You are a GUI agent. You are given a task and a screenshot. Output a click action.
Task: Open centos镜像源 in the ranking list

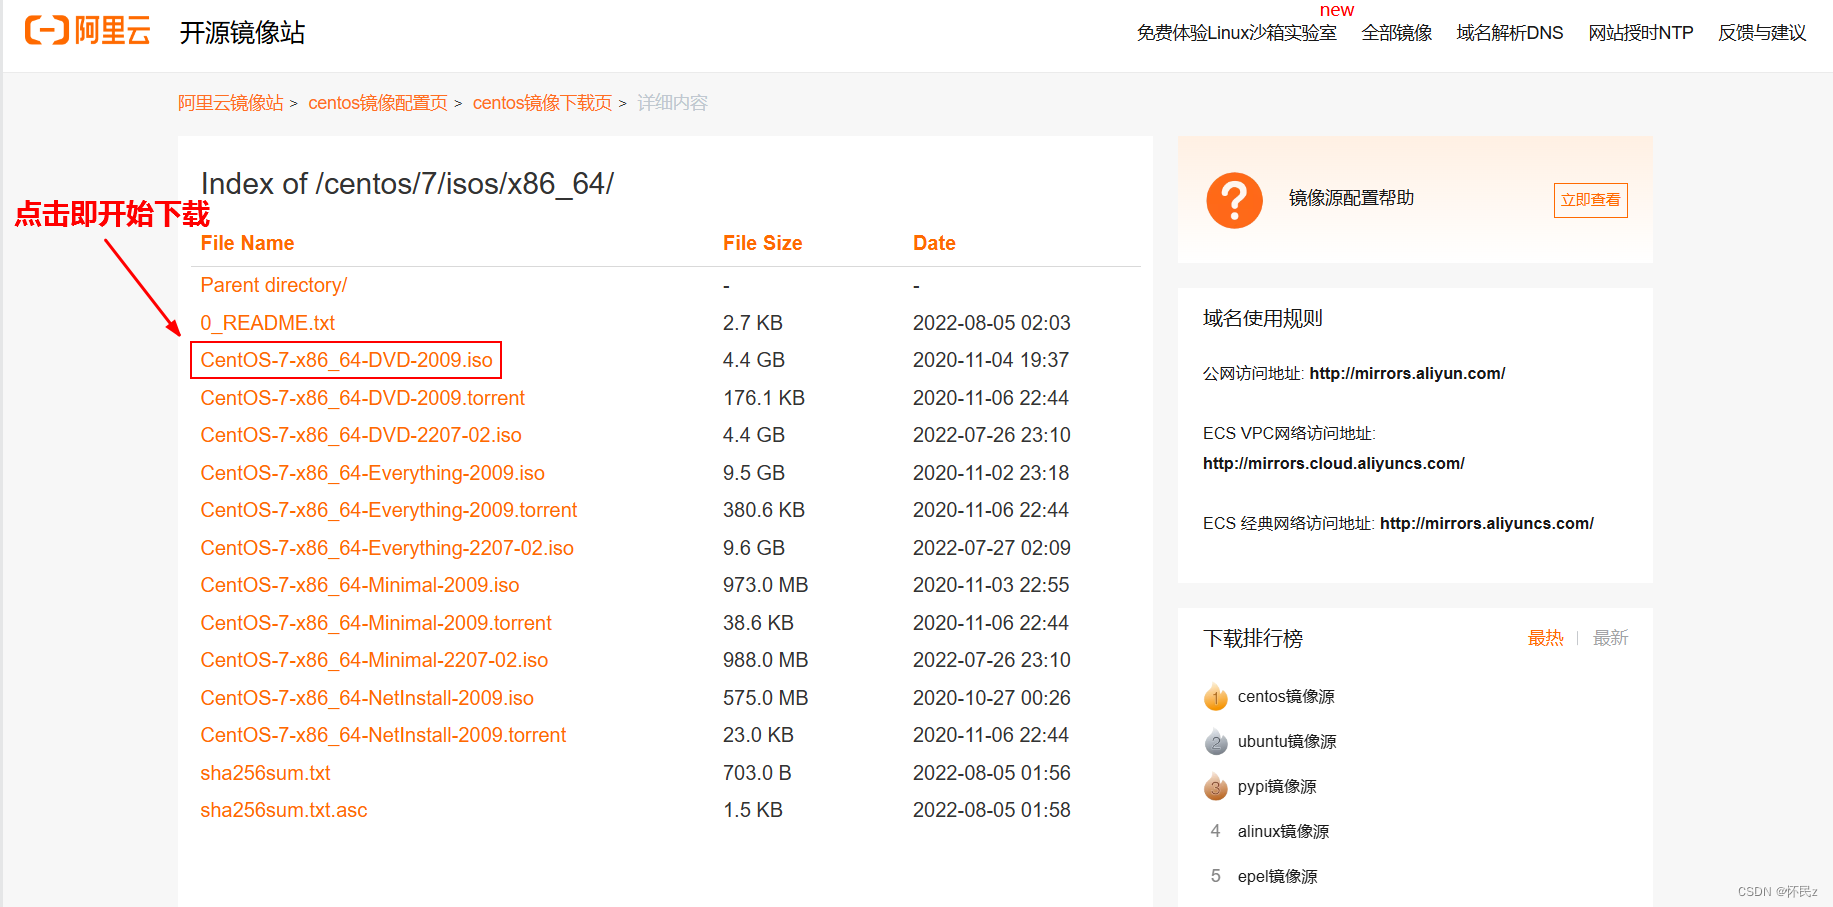(1286, 697)
